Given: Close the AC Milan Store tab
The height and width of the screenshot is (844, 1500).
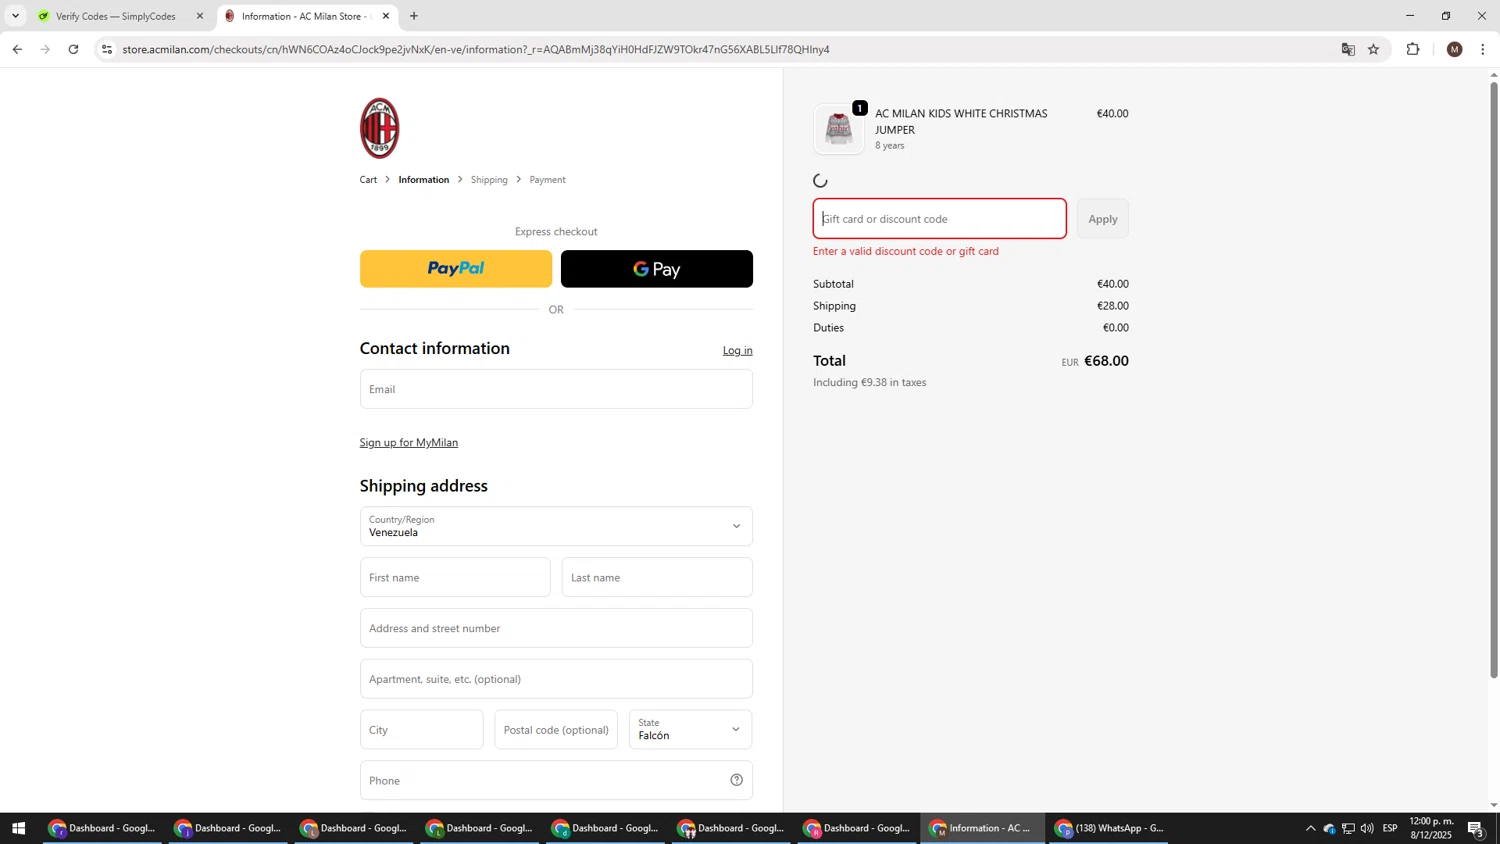Looking at the screenshot, I should click(386, 16).
